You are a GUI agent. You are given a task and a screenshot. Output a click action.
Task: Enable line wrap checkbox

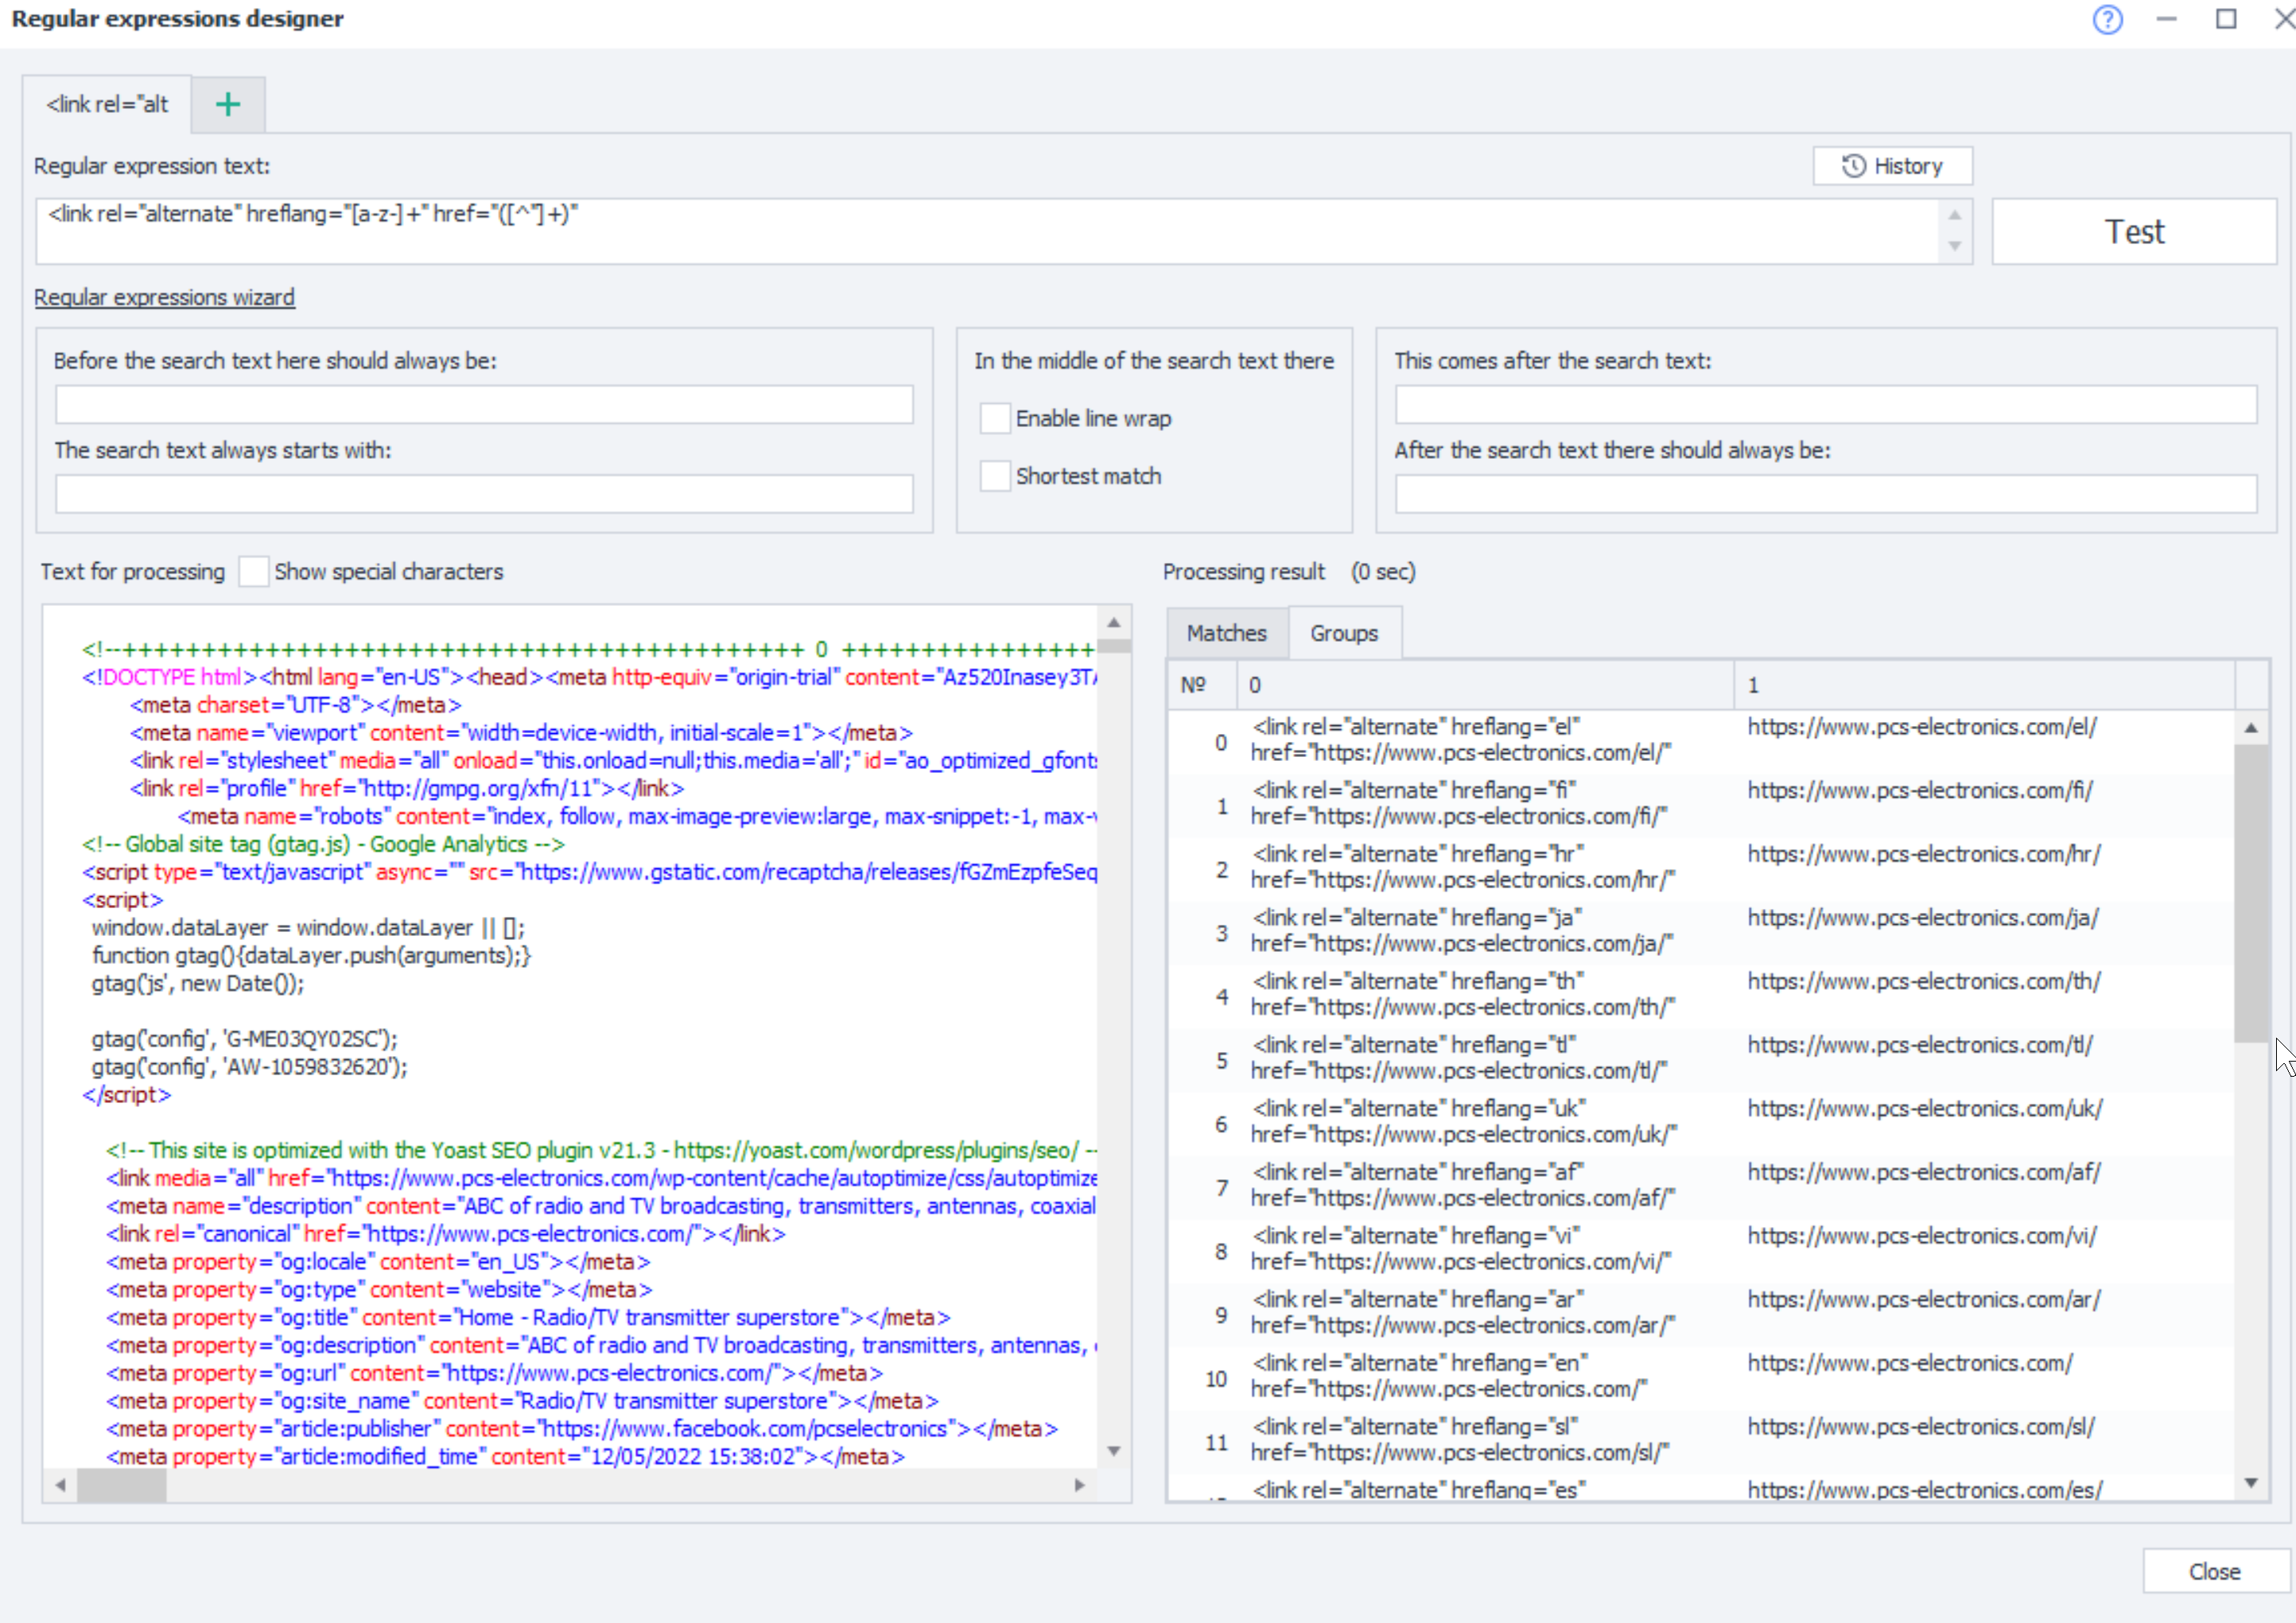pos(994,418)
